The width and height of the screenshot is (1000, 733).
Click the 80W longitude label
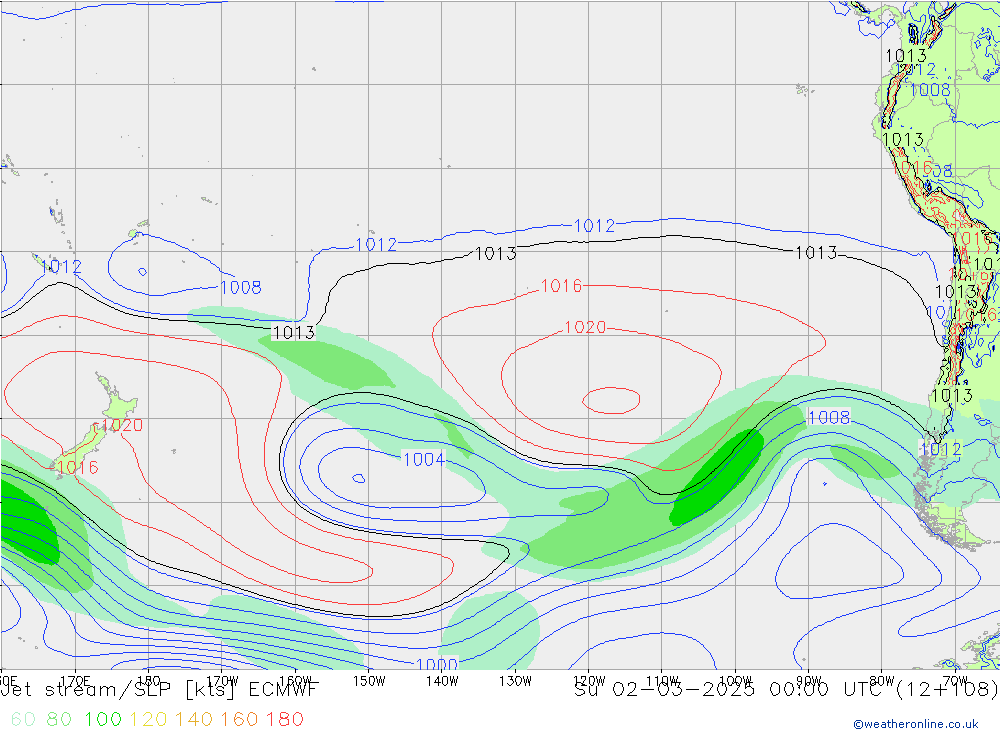tap(881, 681)
